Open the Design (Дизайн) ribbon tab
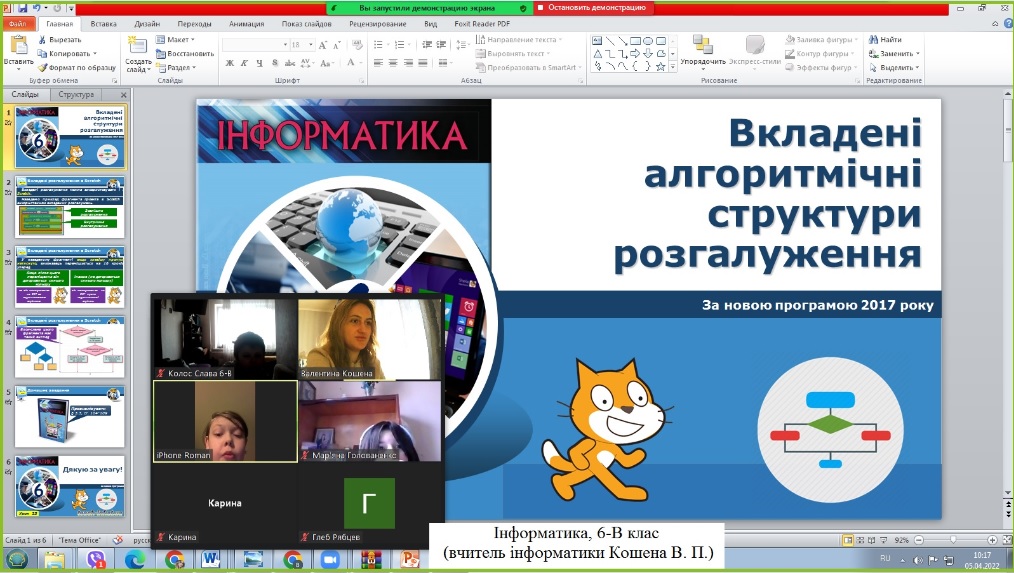The width and height of the screenshot is (1014, 573). pos(147,22)
